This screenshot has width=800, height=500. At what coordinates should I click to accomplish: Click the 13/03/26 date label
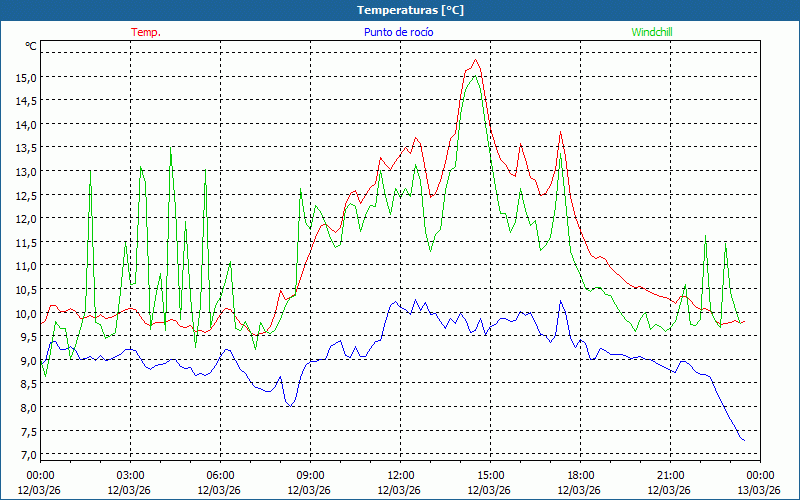759,490
